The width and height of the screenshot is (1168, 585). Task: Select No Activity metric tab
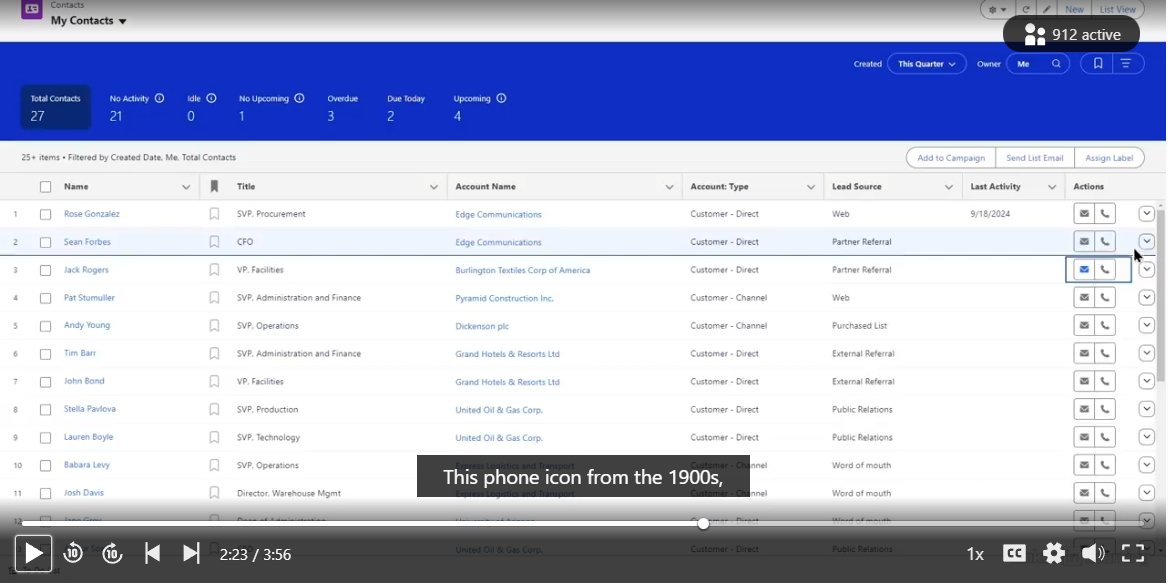coord(136,107)
